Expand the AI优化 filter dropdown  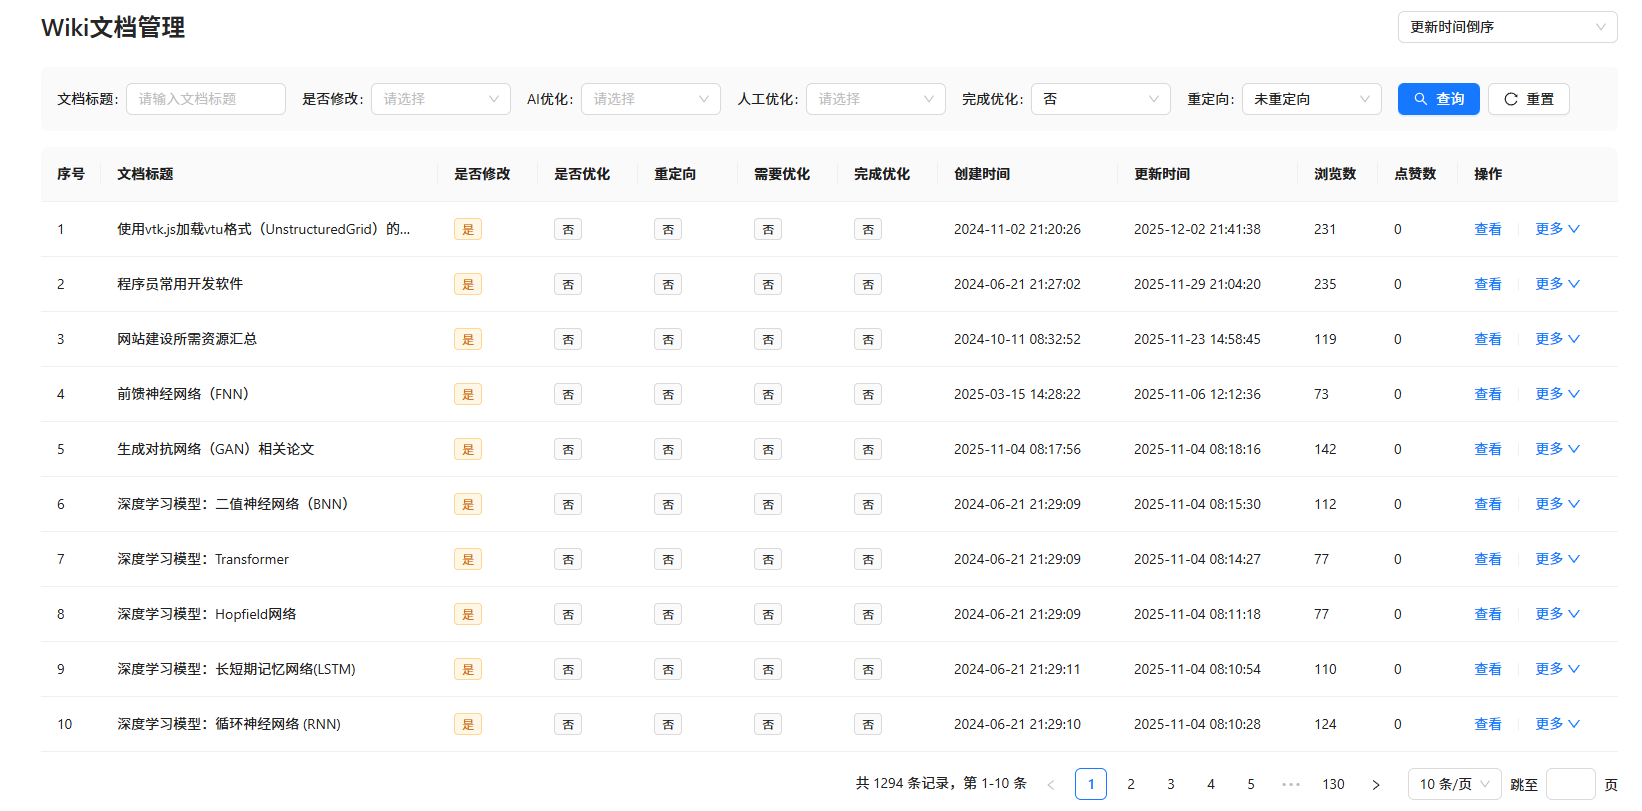650,99
